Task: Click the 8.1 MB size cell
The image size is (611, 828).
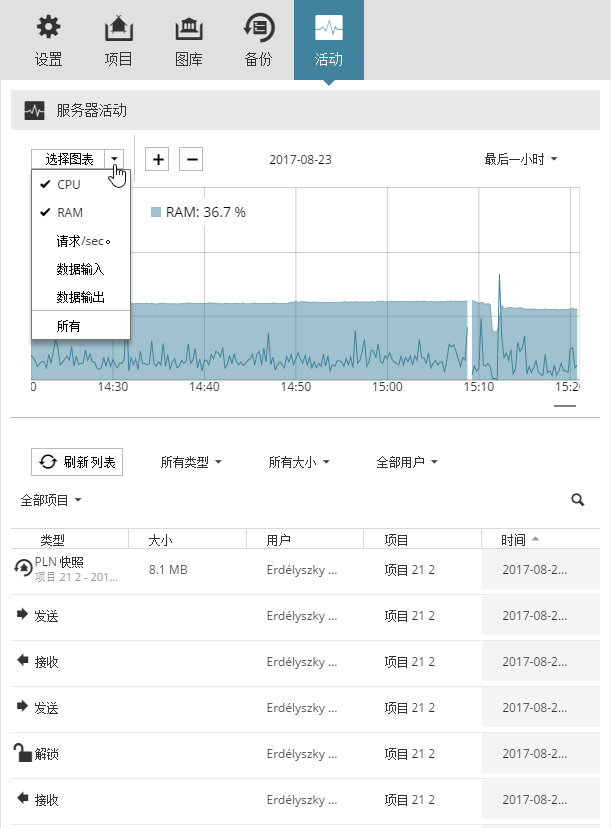Action: (x=168, y=569)
